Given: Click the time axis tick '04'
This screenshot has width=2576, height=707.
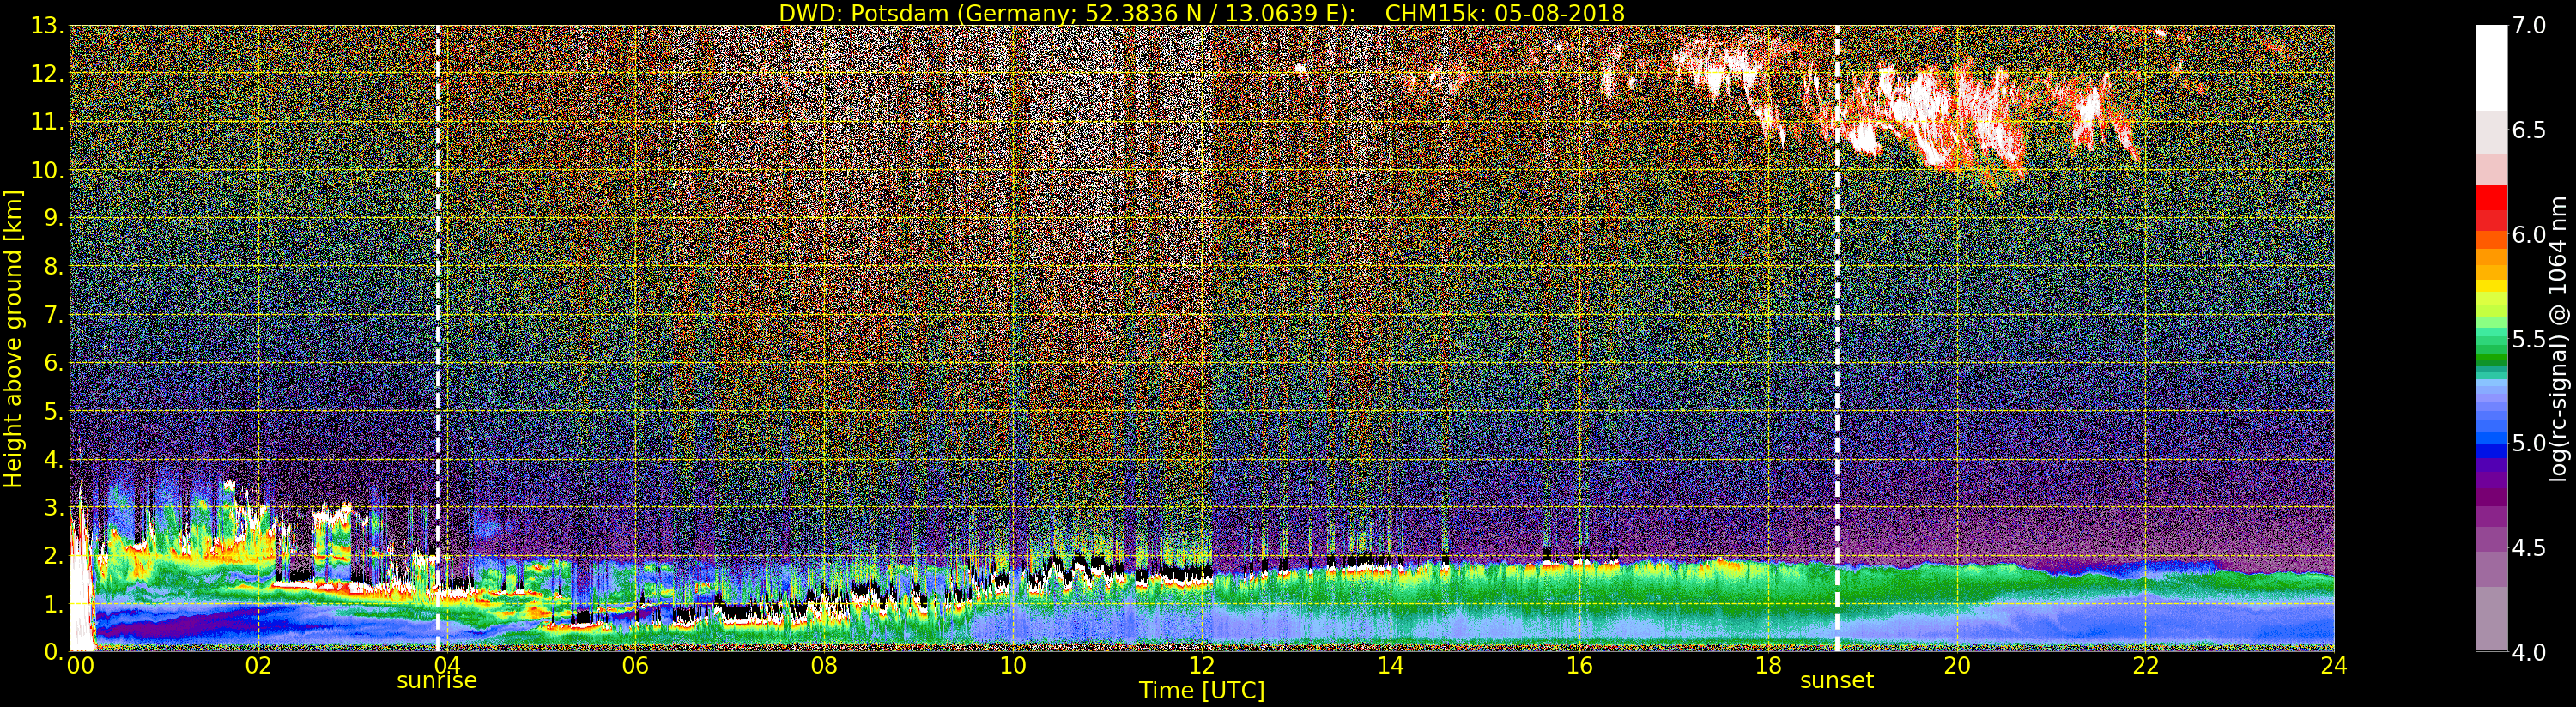Looking at the screenshot, I should click(x=446, y=665).
